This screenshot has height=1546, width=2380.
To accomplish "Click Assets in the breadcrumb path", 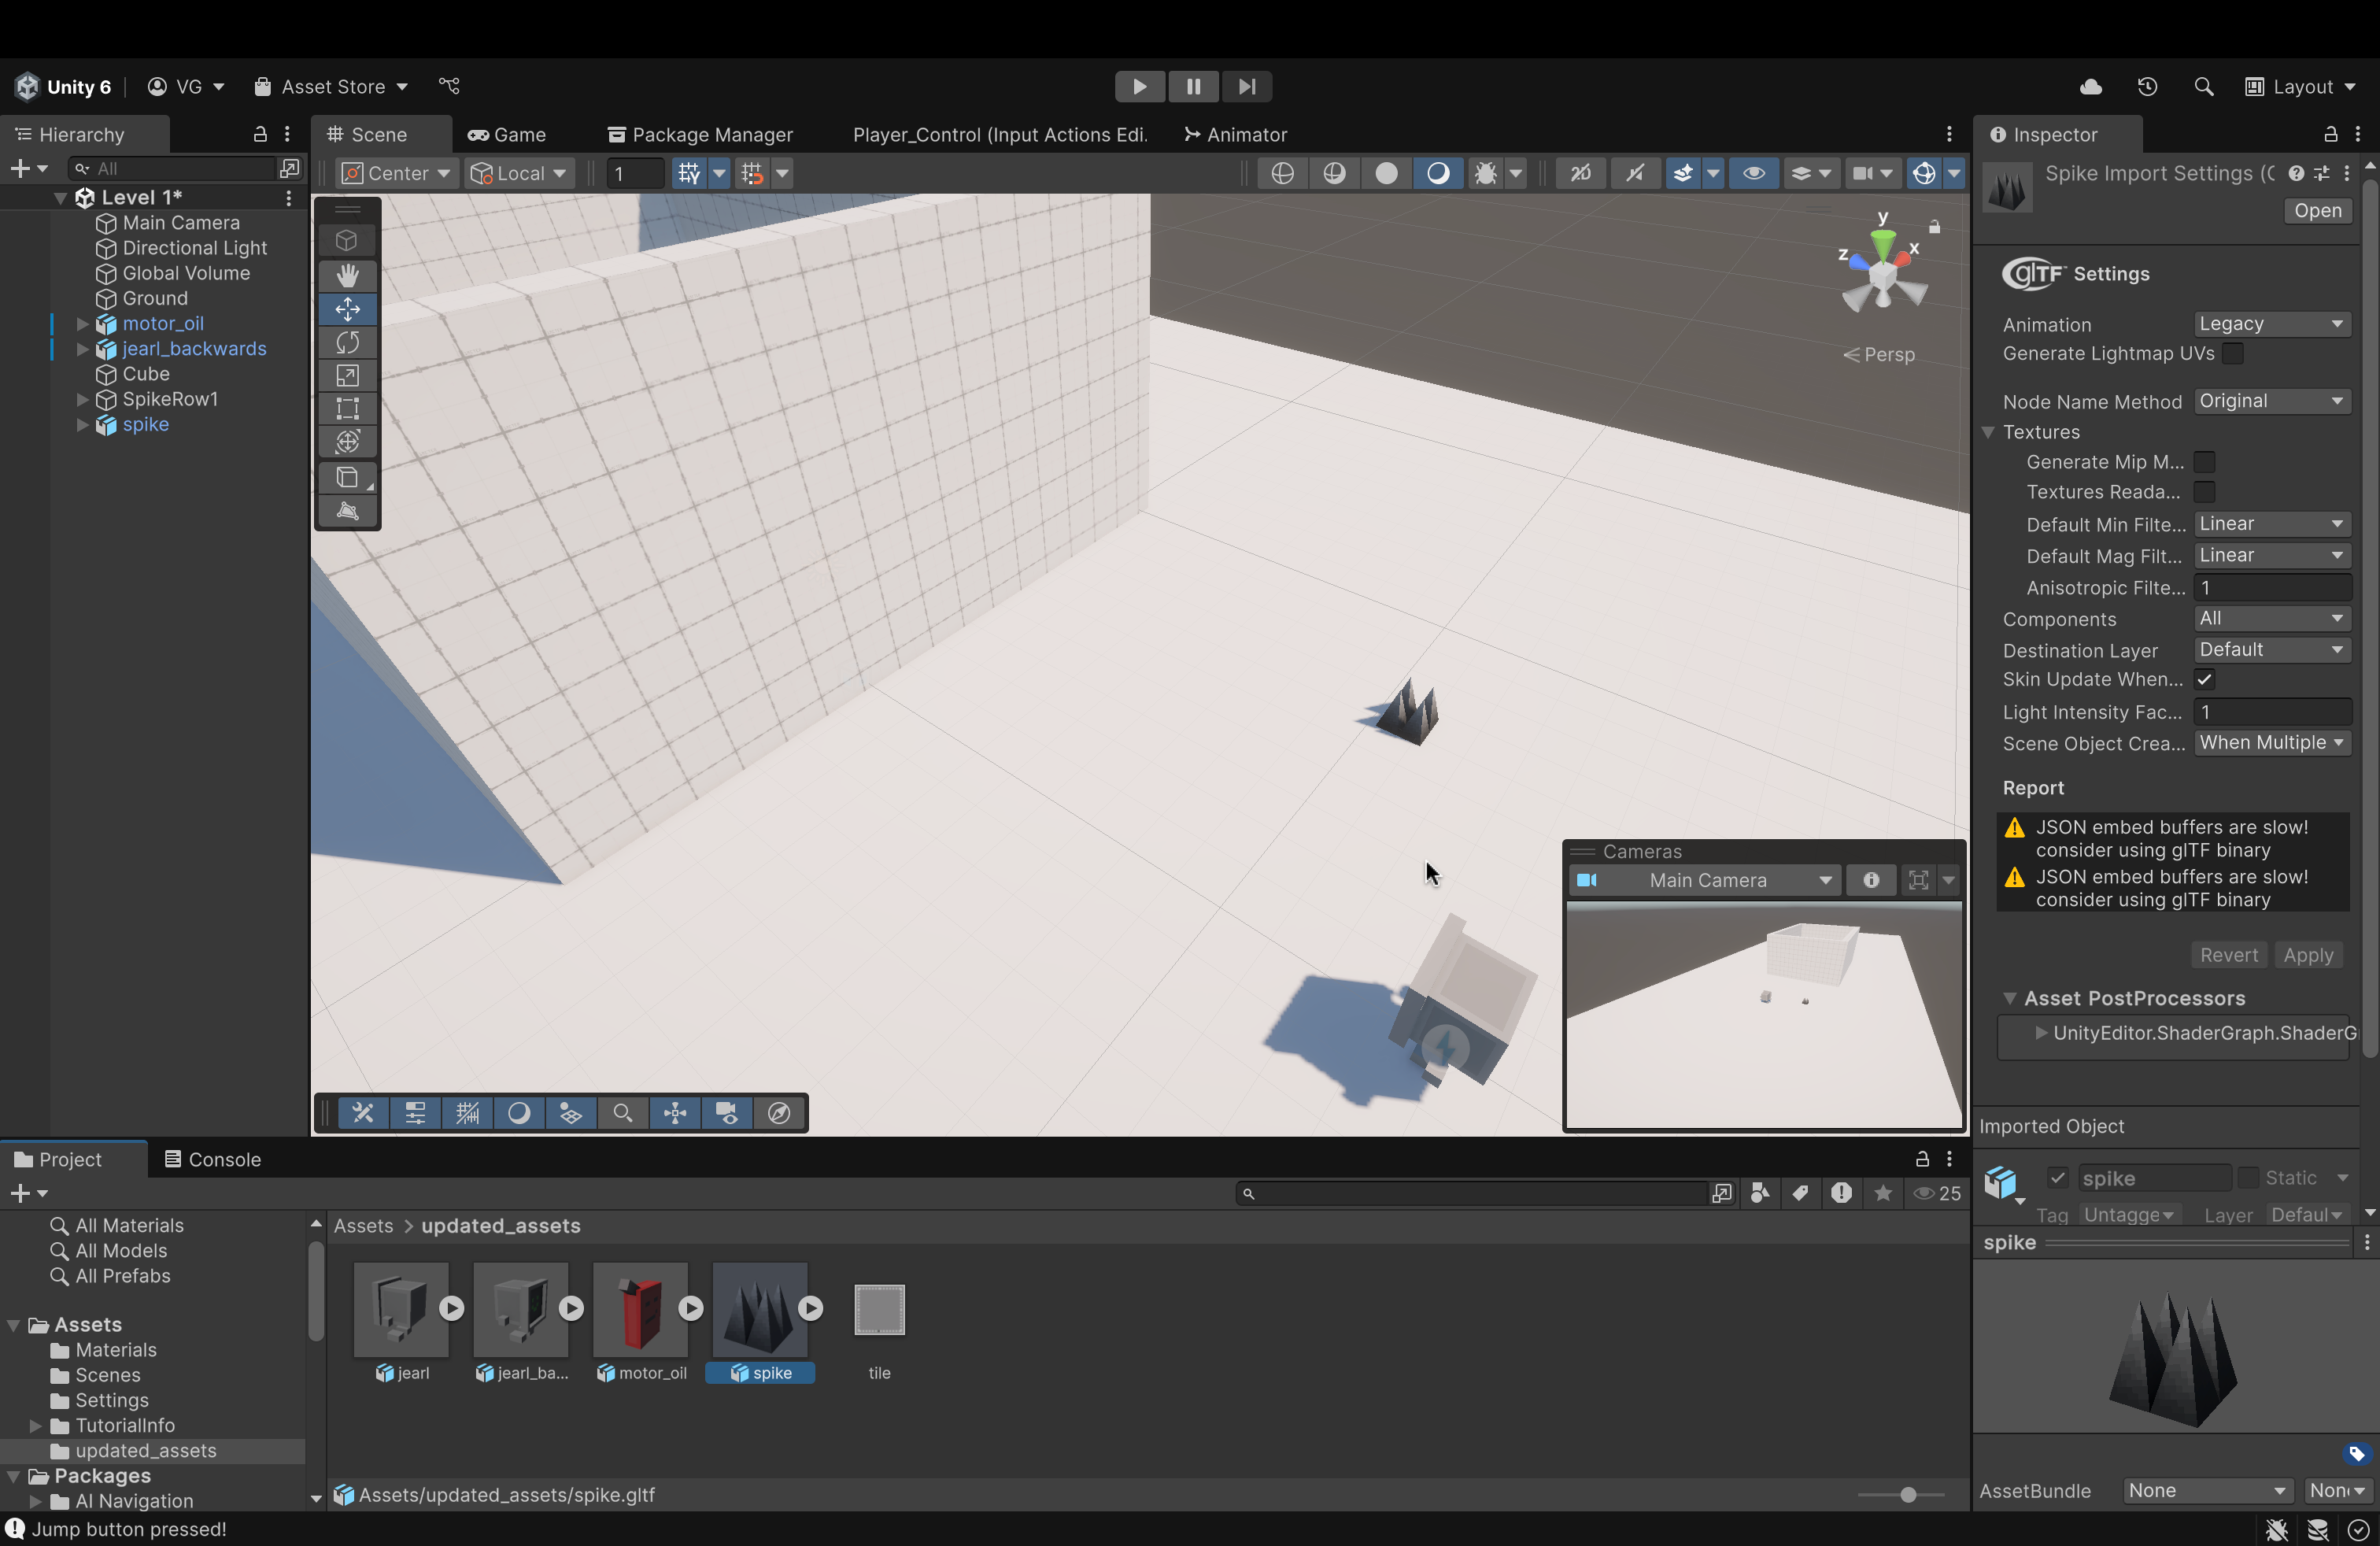I will pyautogui.click(x=363, y=1226).
